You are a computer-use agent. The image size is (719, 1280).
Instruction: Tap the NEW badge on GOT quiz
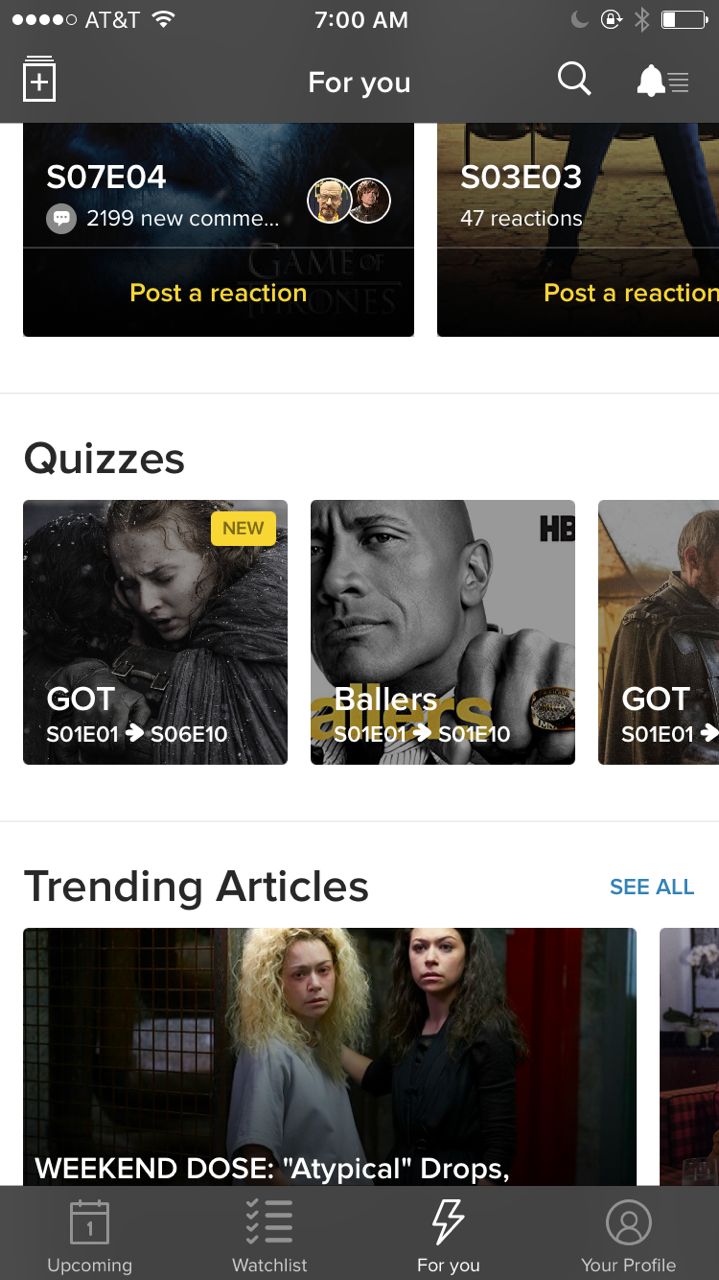(243, 528)
